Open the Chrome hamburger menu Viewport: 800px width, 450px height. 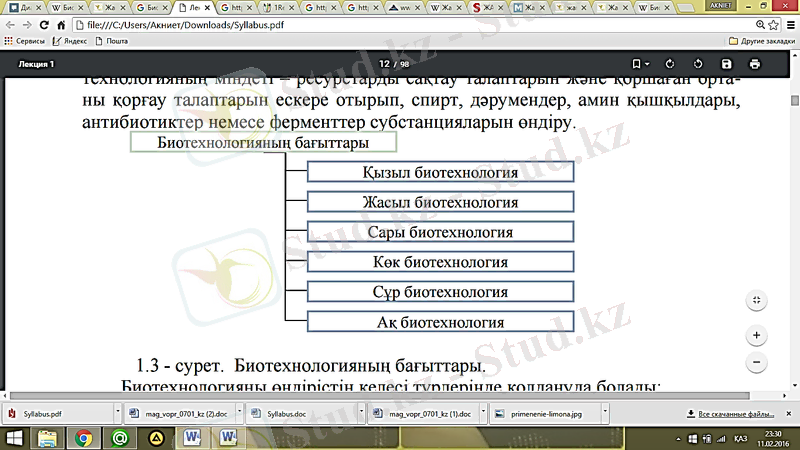click(x=791, y=24)
